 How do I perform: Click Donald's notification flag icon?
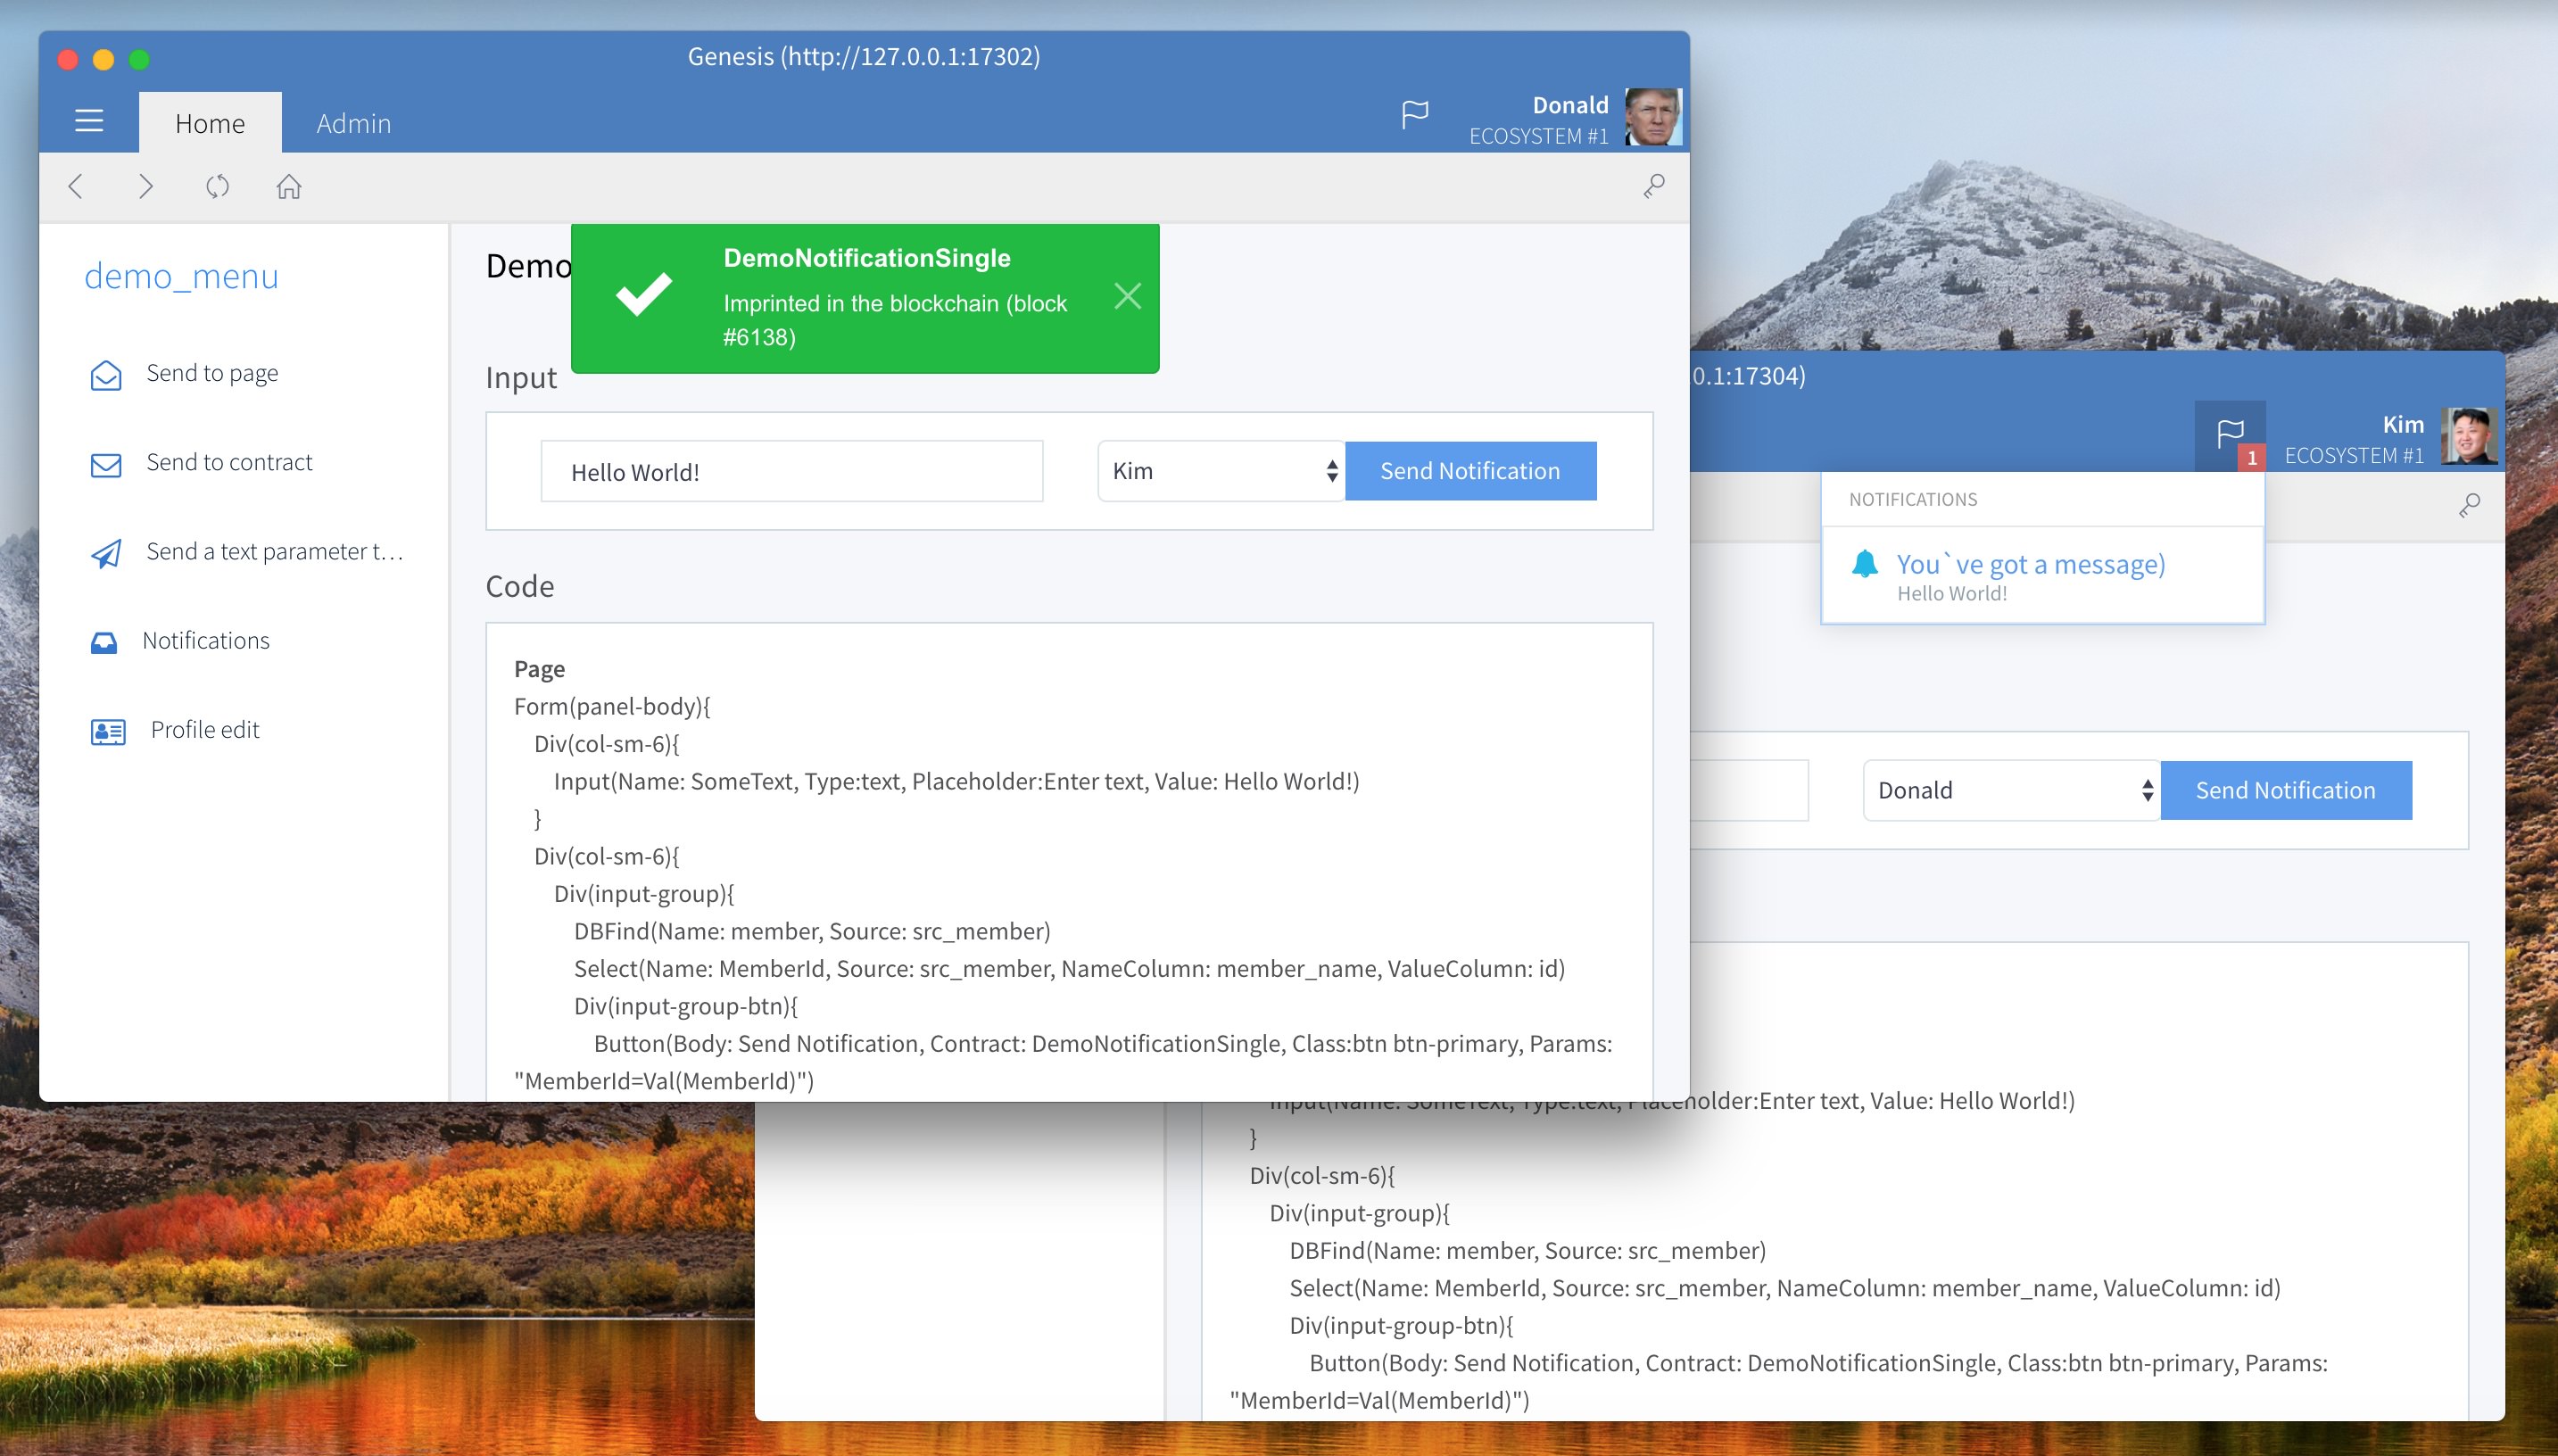[1414, 115]
